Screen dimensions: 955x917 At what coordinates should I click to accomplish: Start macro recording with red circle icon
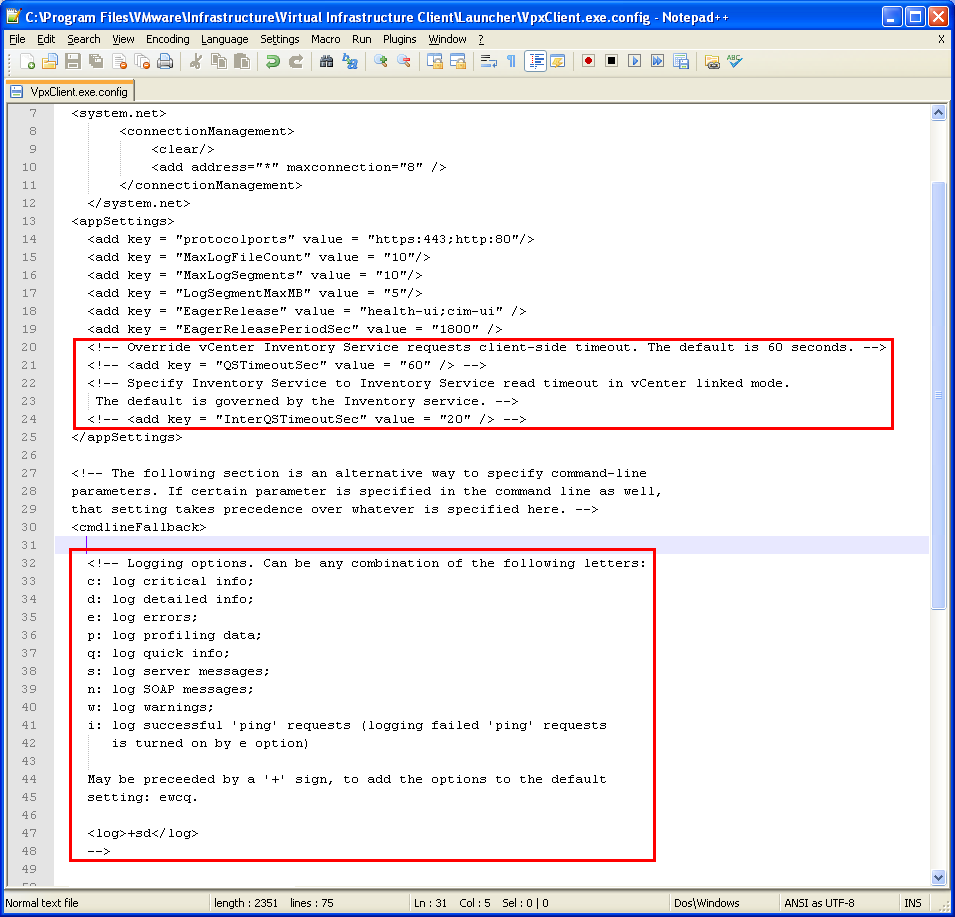point(589,61)
